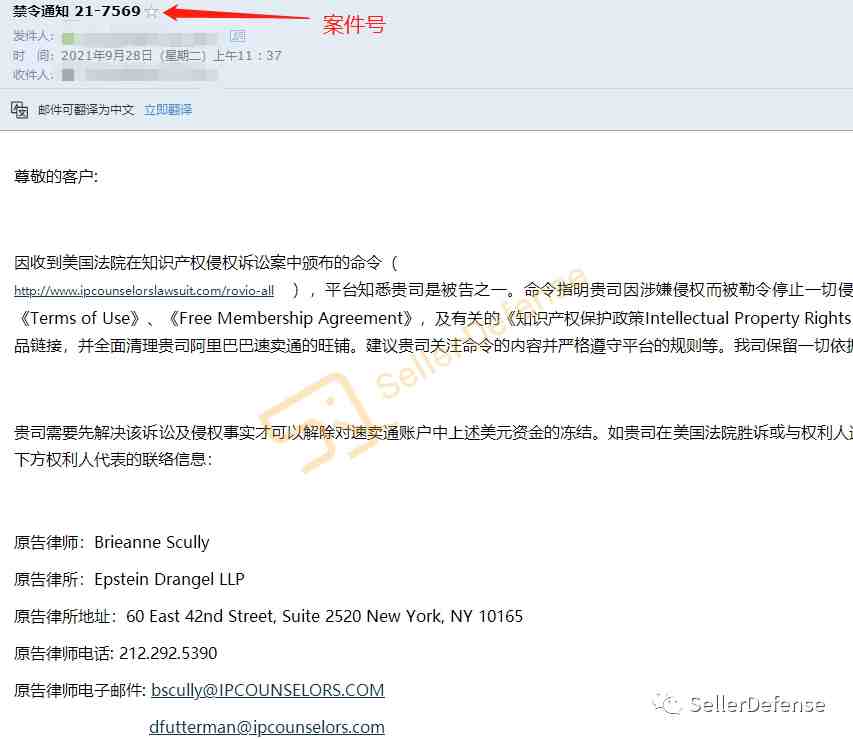Click the gray recipient avatar icon
This screenshot has height=739, width=853.
[x=68, y=75]
